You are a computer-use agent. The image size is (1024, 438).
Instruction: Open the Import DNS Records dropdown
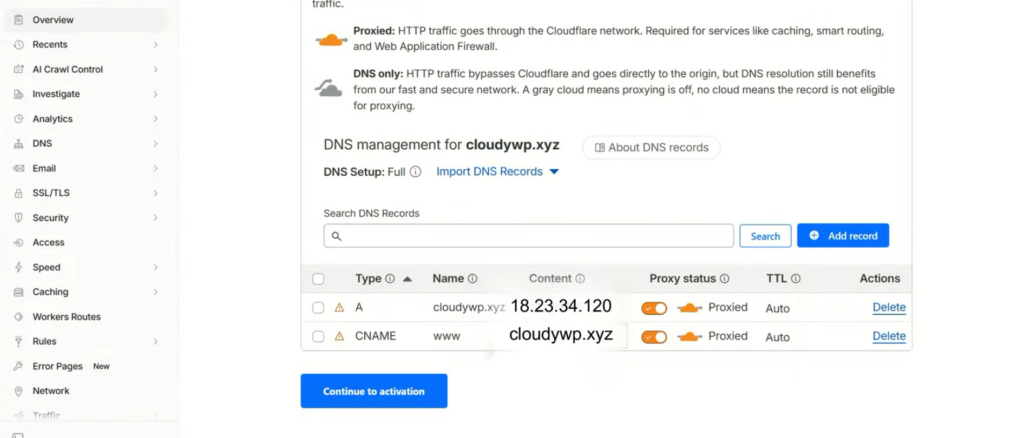(x=498, y=172)
